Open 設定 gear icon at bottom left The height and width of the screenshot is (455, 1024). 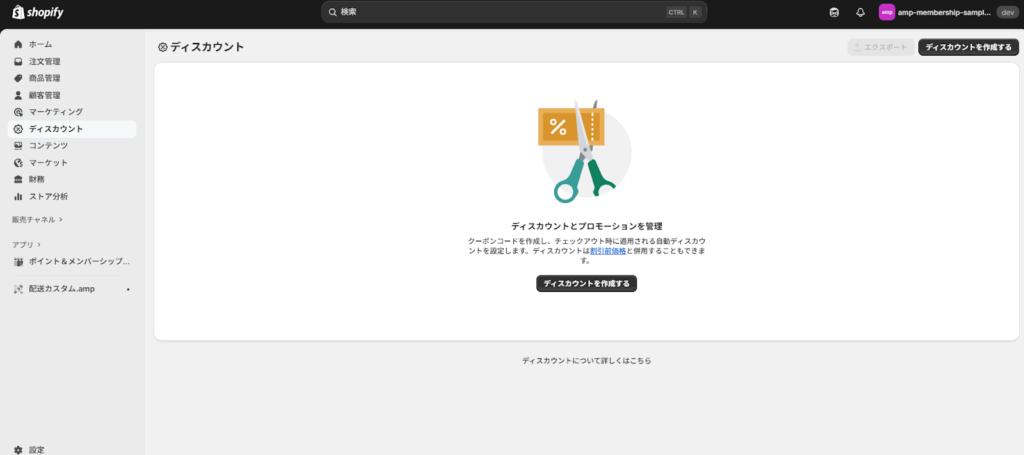[x=18, y=450]
